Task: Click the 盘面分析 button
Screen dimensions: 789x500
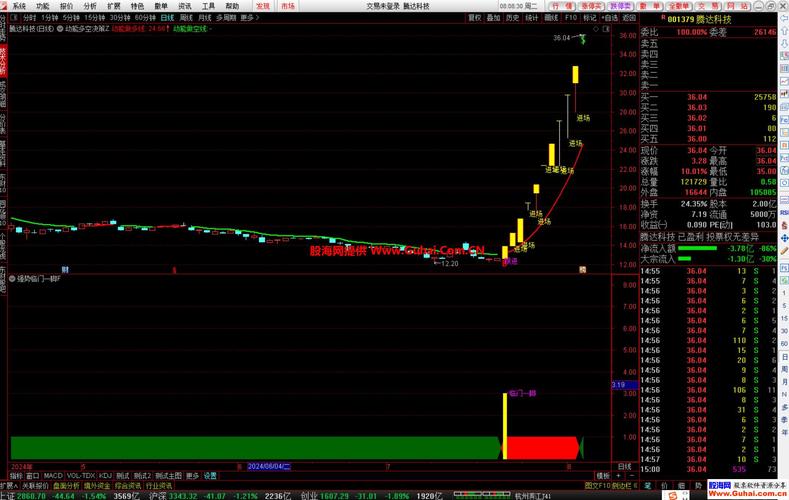Action: tap(64, 485)
